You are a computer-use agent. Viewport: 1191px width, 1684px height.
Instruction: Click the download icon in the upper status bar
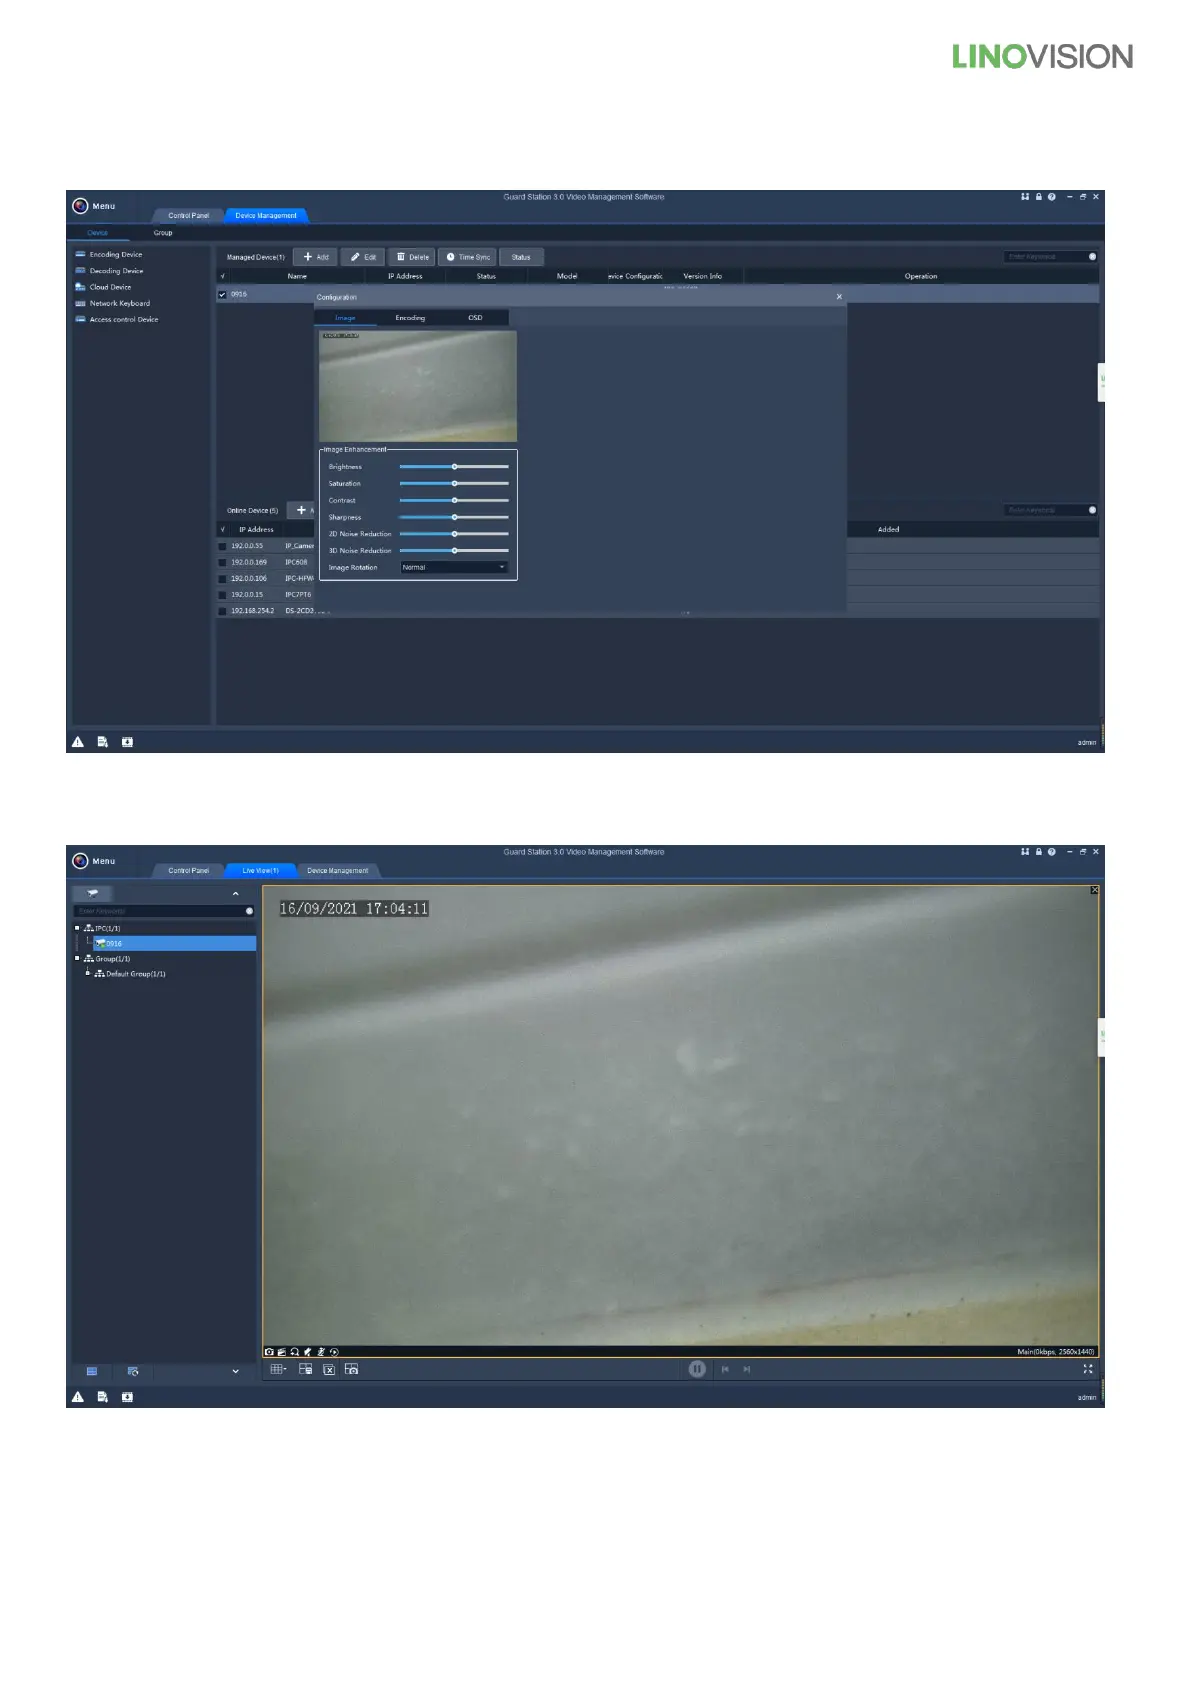coord(127,742)
